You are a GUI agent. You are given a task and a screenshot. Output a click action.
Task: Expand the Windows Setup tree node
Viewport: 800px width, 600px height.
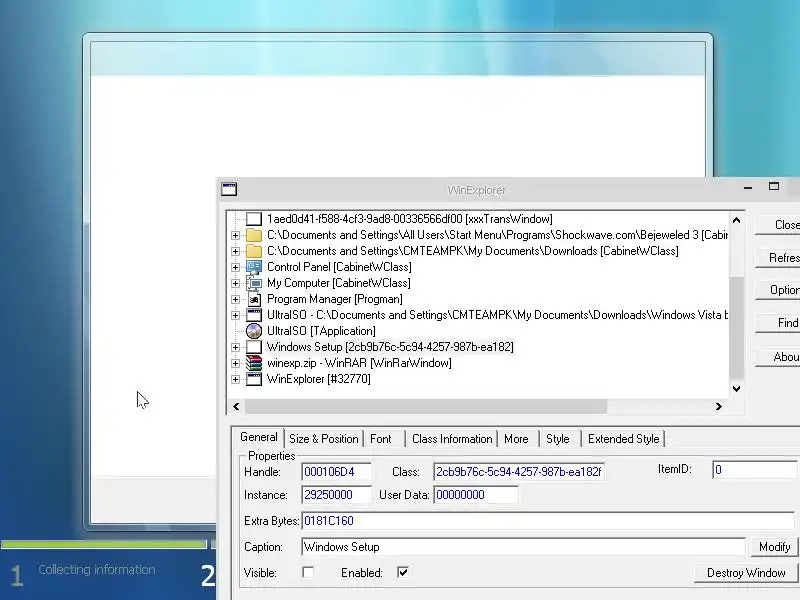tap(235, 347)
